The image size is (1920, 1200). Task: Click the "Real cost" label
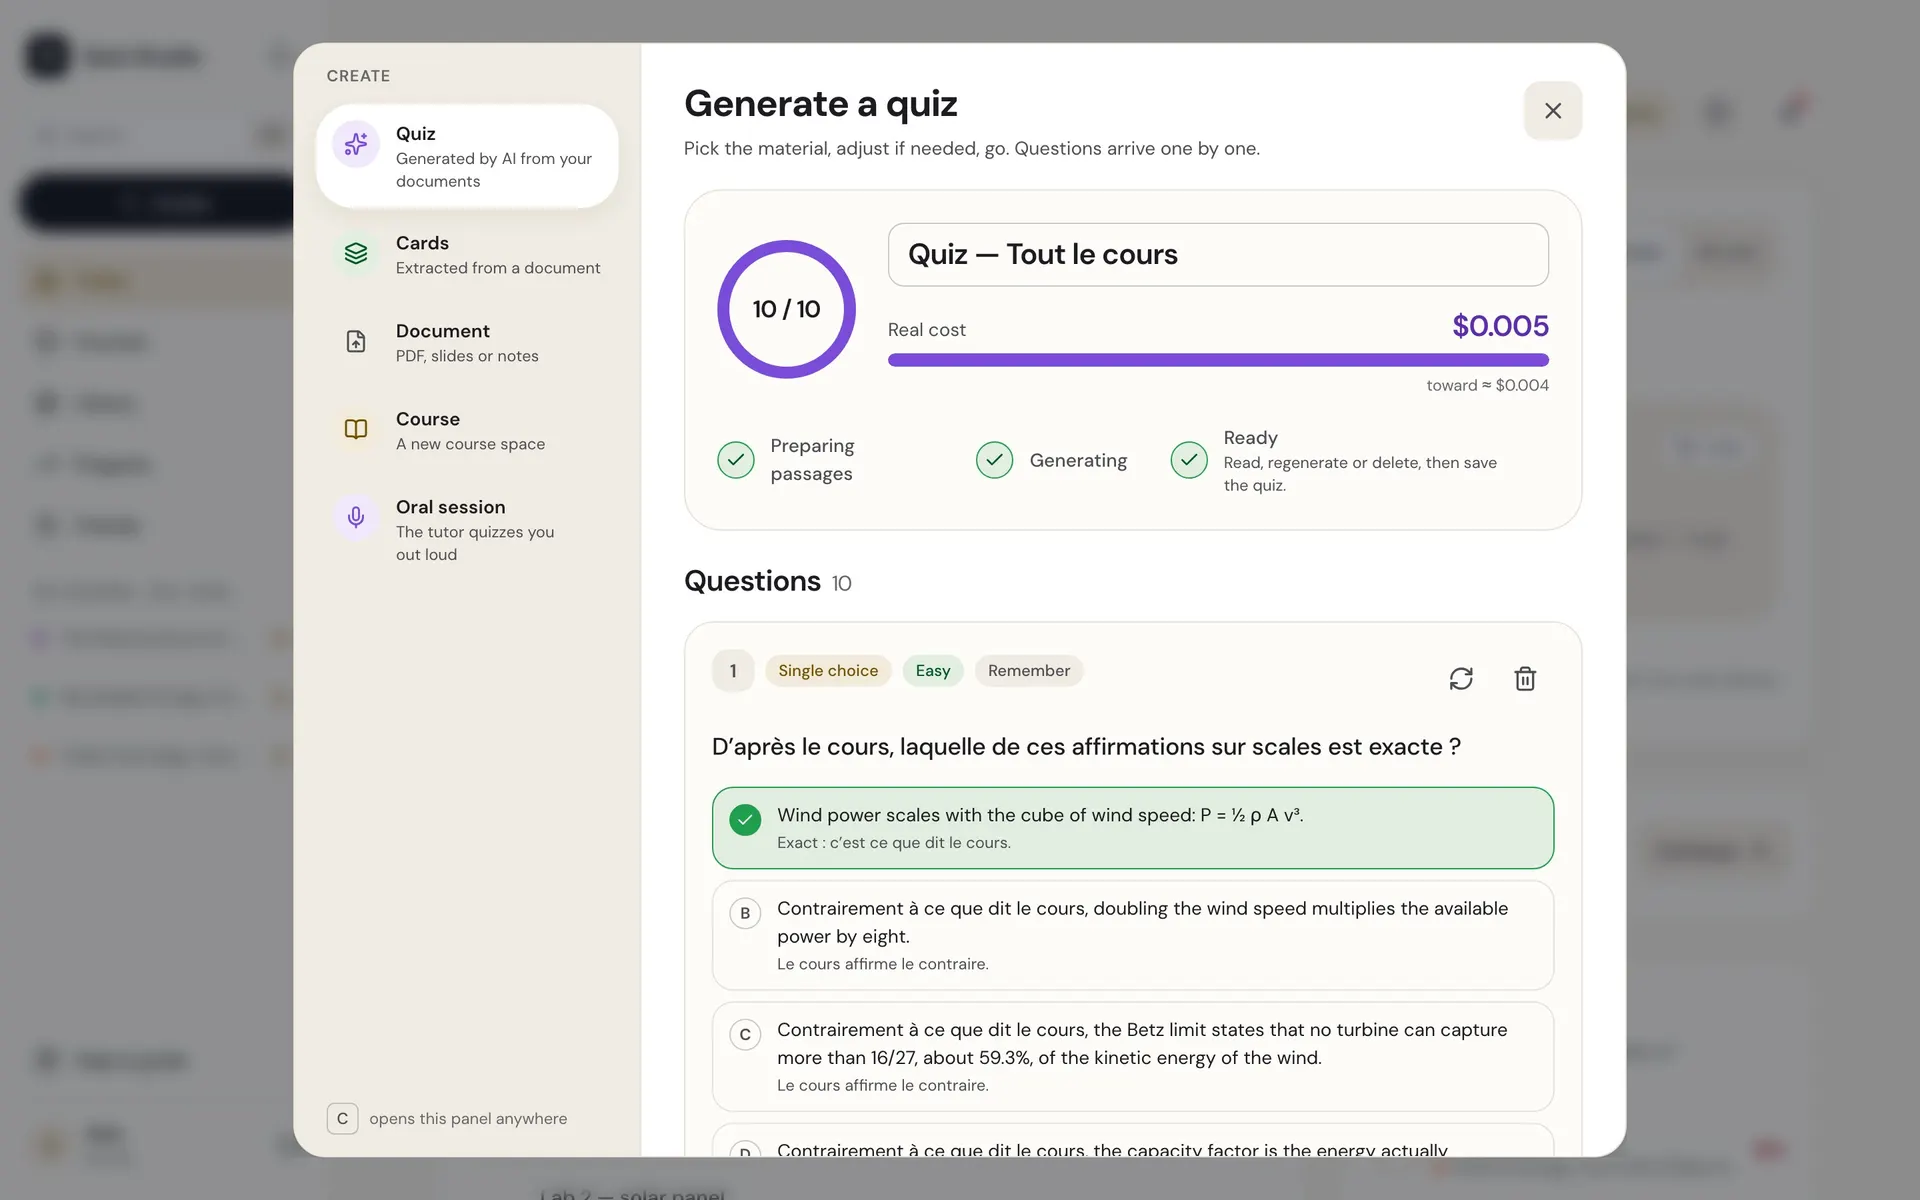[x=927, y=330]
